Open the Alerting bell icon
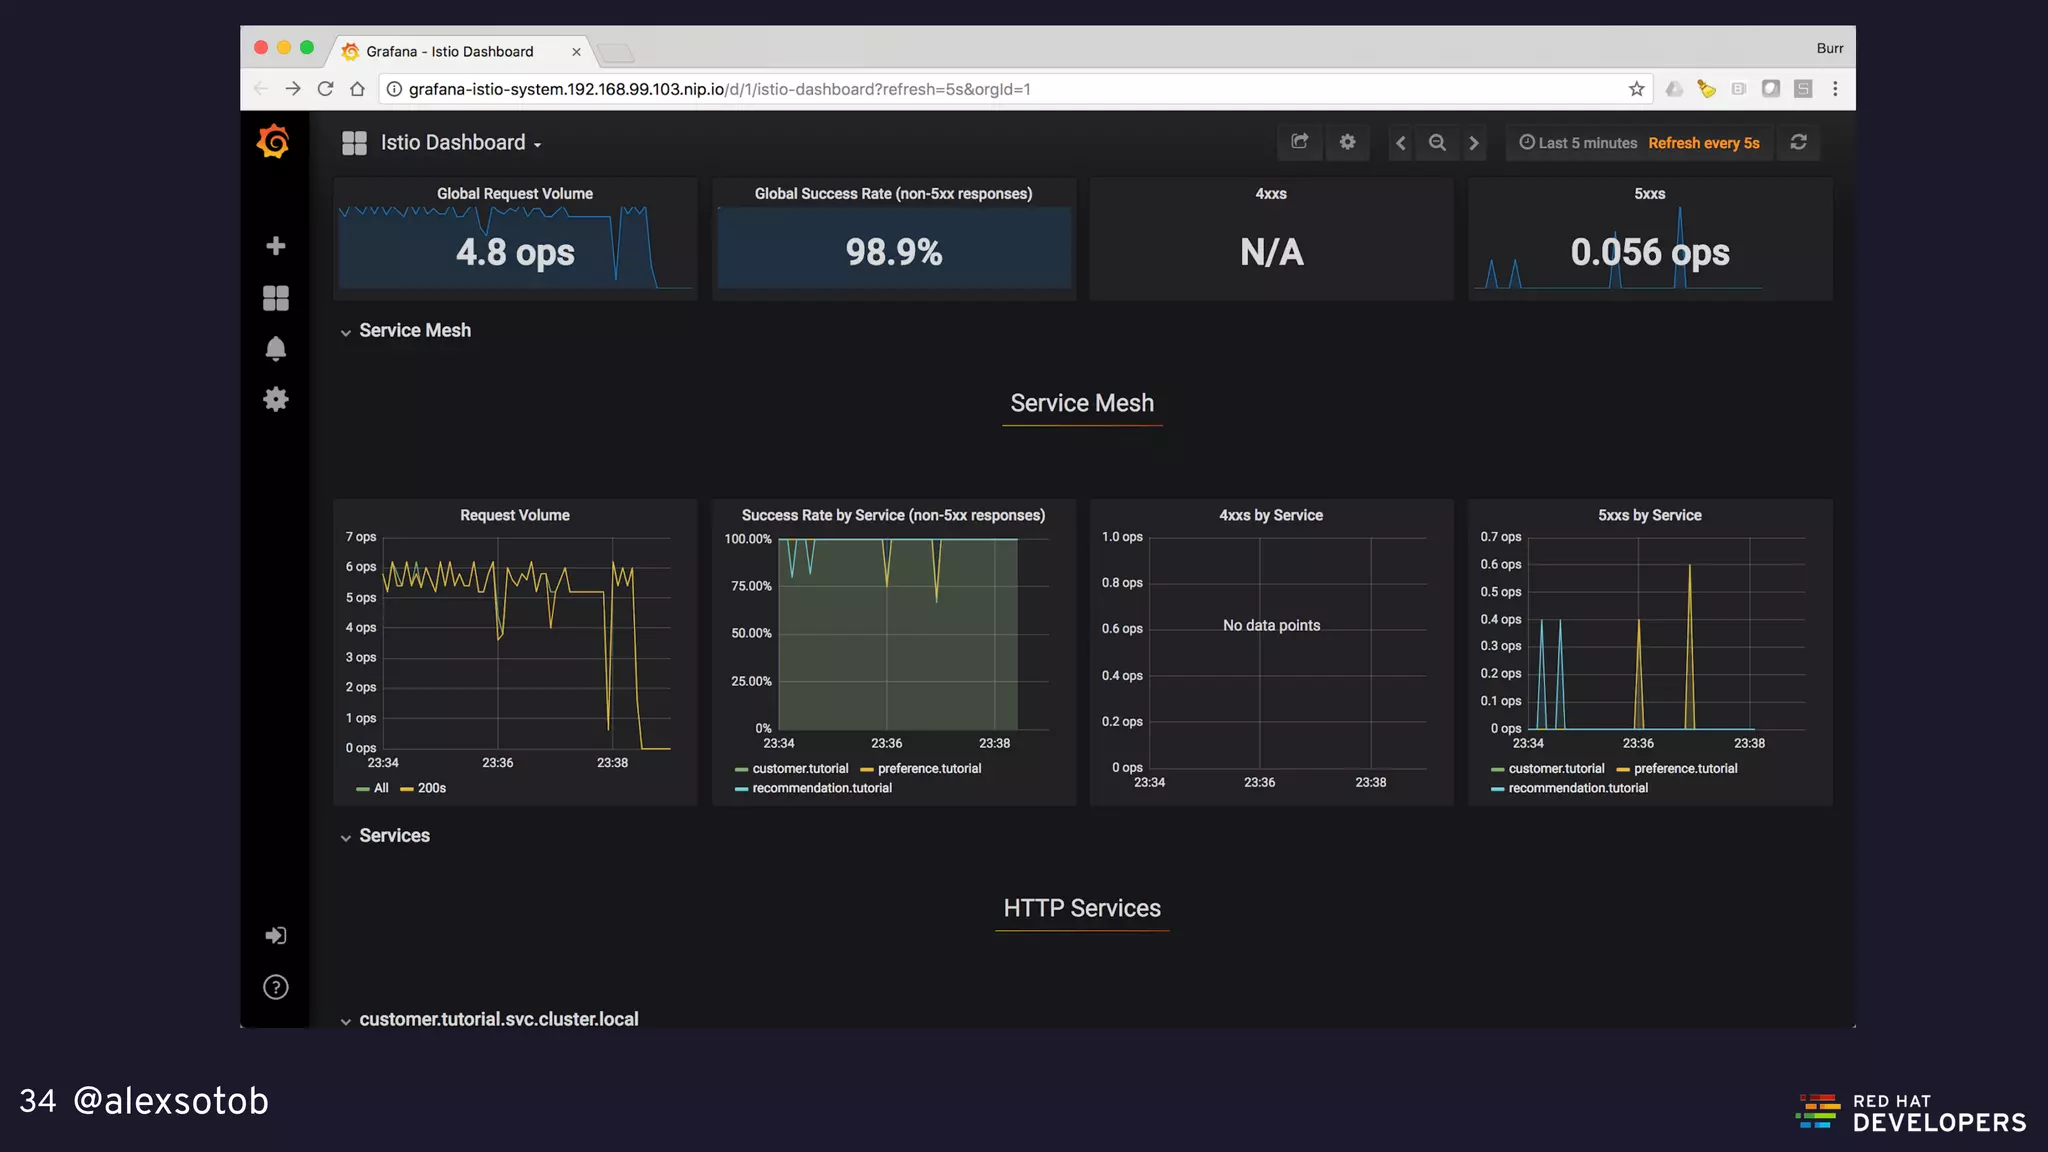Image resolution: width=2048 pixels, height=1152 pixels. click(x=275, y=349)
